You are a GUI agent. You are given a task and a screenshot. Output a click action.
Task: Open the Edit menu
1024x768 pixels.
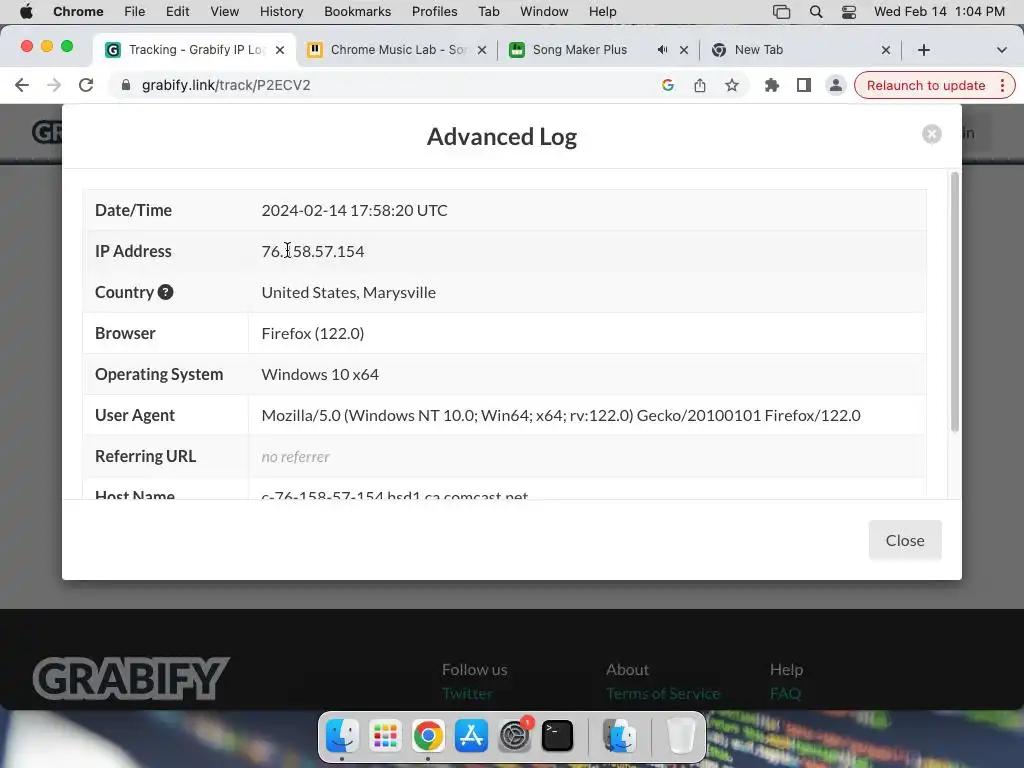177,11
